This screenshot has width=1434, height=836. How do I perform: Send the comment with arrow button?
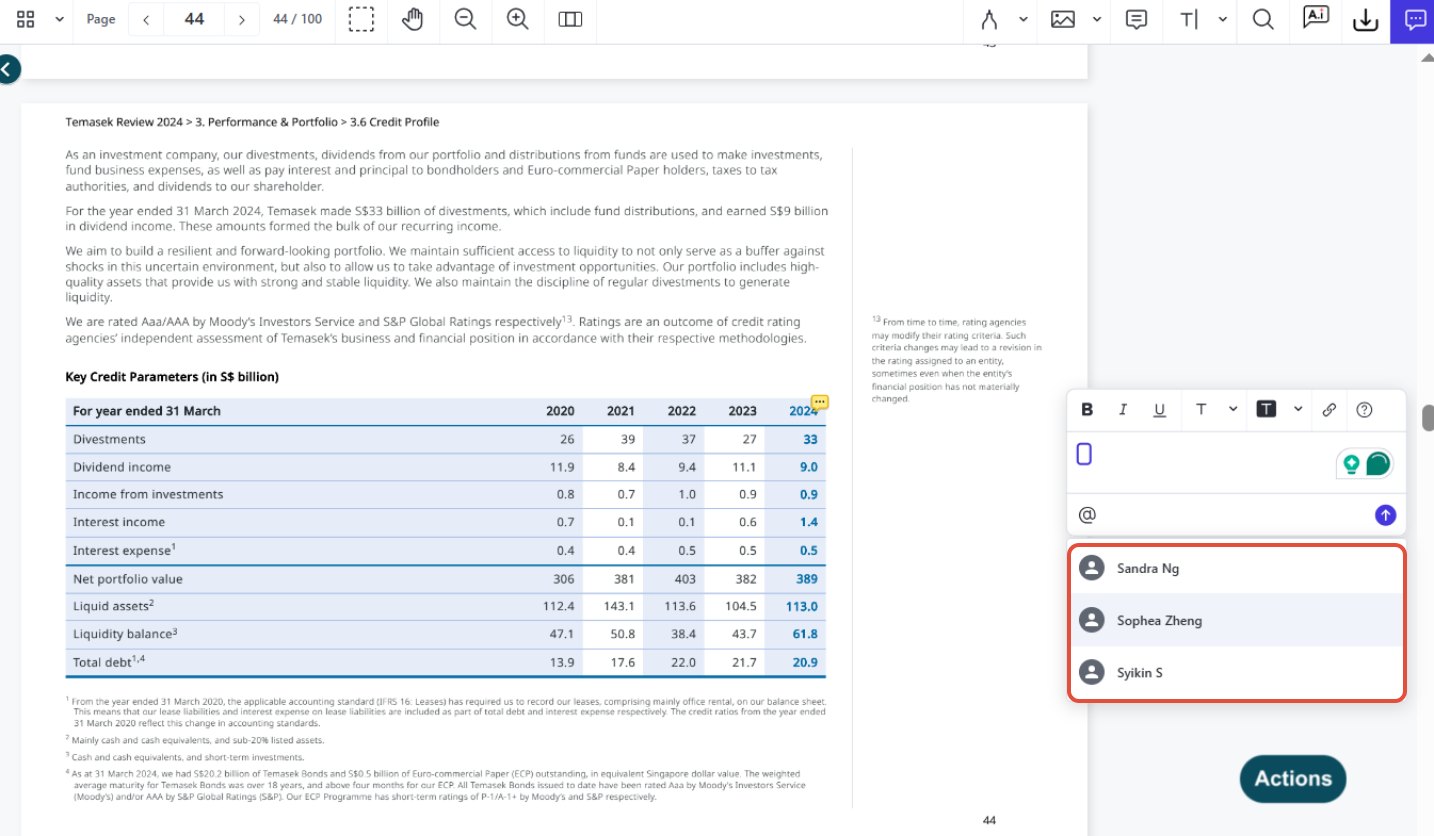(1385, 515)
